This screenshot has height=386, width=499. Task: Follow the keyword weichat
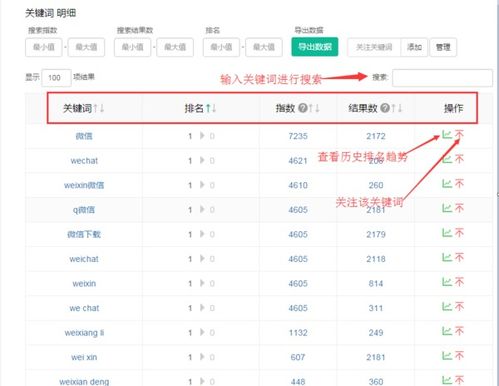pyautogui.click(x=459, y=257)
